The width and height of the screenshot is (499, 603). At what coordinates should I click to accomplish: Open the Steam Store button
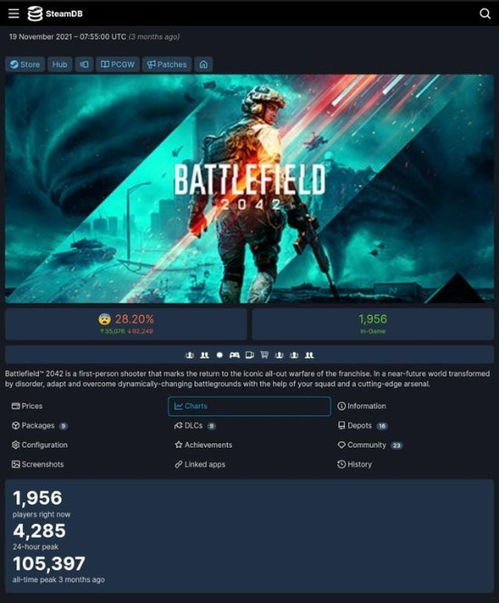tap(25, 64)
